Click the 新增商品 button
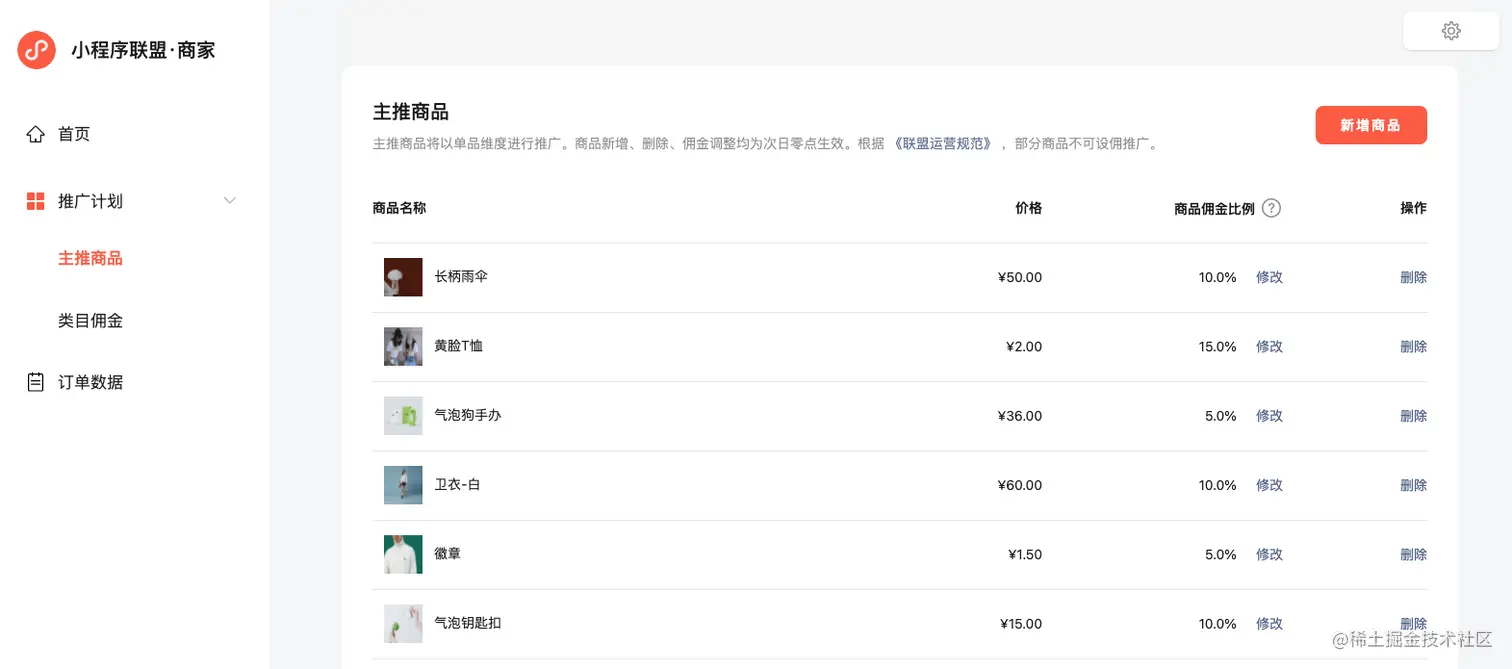The width and height of the screenshot is (1512, 669). (x=1371, y=124)
